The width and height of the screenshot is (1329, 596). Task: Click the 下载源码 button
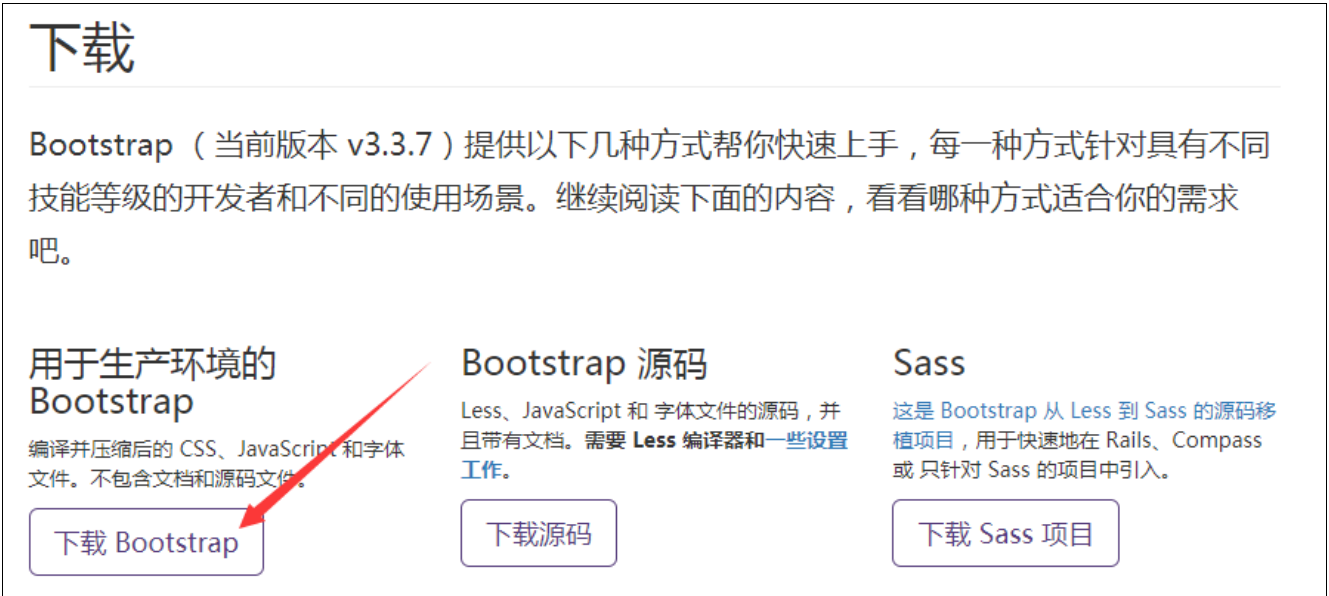point(538,533)
